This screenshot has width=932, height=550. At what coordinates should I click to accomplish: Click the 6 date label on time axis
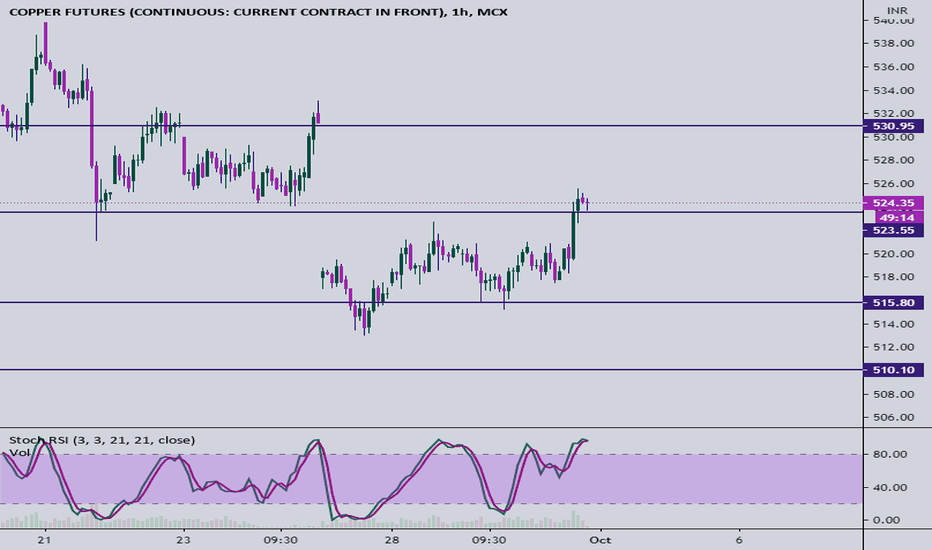[x=739, y=540]
